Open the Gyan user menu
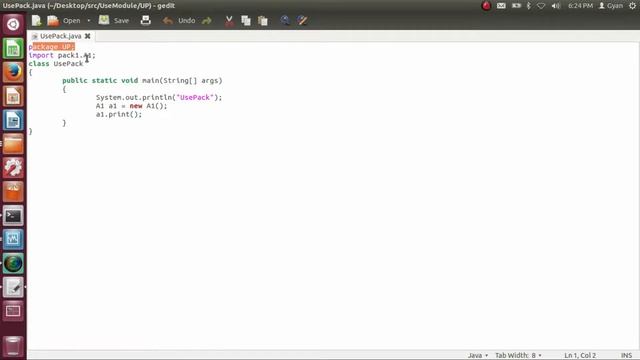This screenshot has width=640, height=360. click(x=611, y=6)
